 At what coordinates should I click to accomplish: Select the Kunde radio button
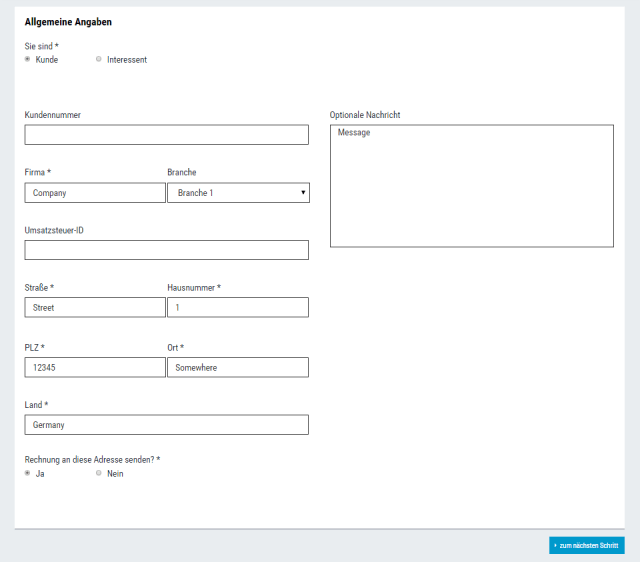tap(28, 59)
